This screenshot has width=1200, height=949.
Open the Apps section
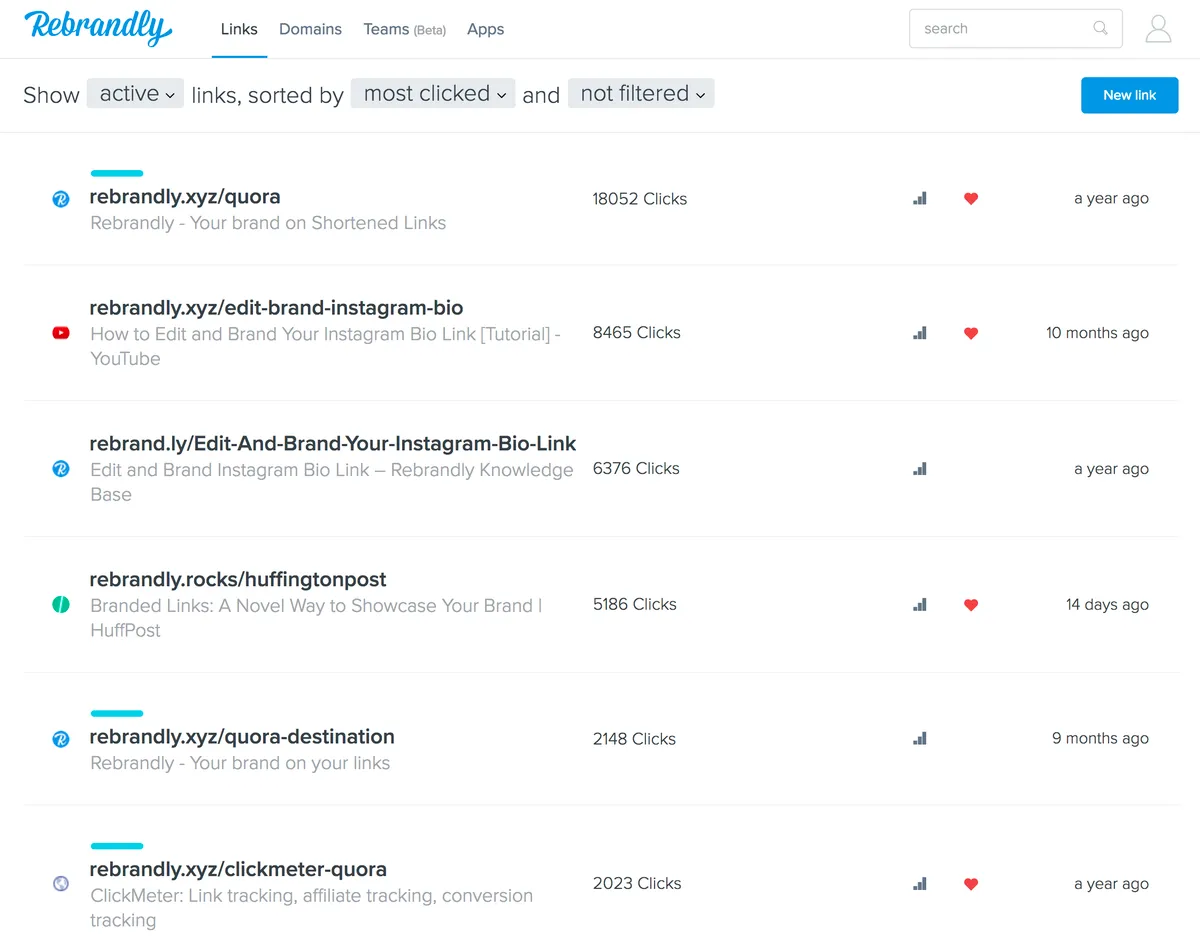point(485,29)
